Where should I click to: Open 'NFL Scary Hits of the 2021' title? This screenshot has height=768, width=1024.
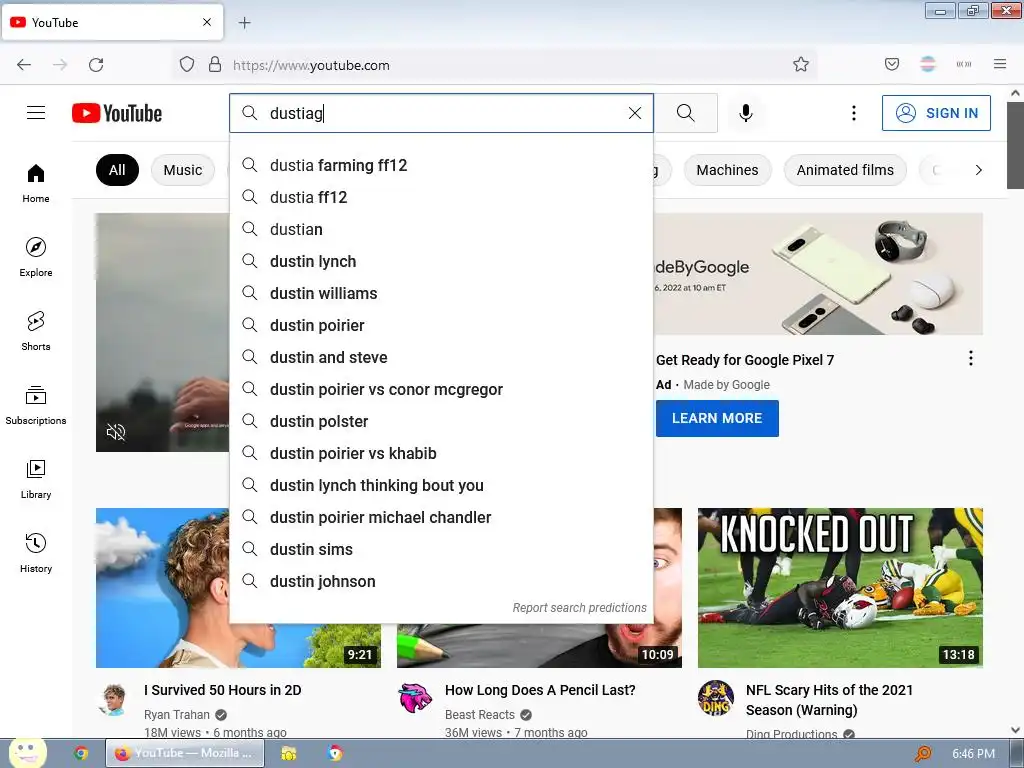point(829,699)
